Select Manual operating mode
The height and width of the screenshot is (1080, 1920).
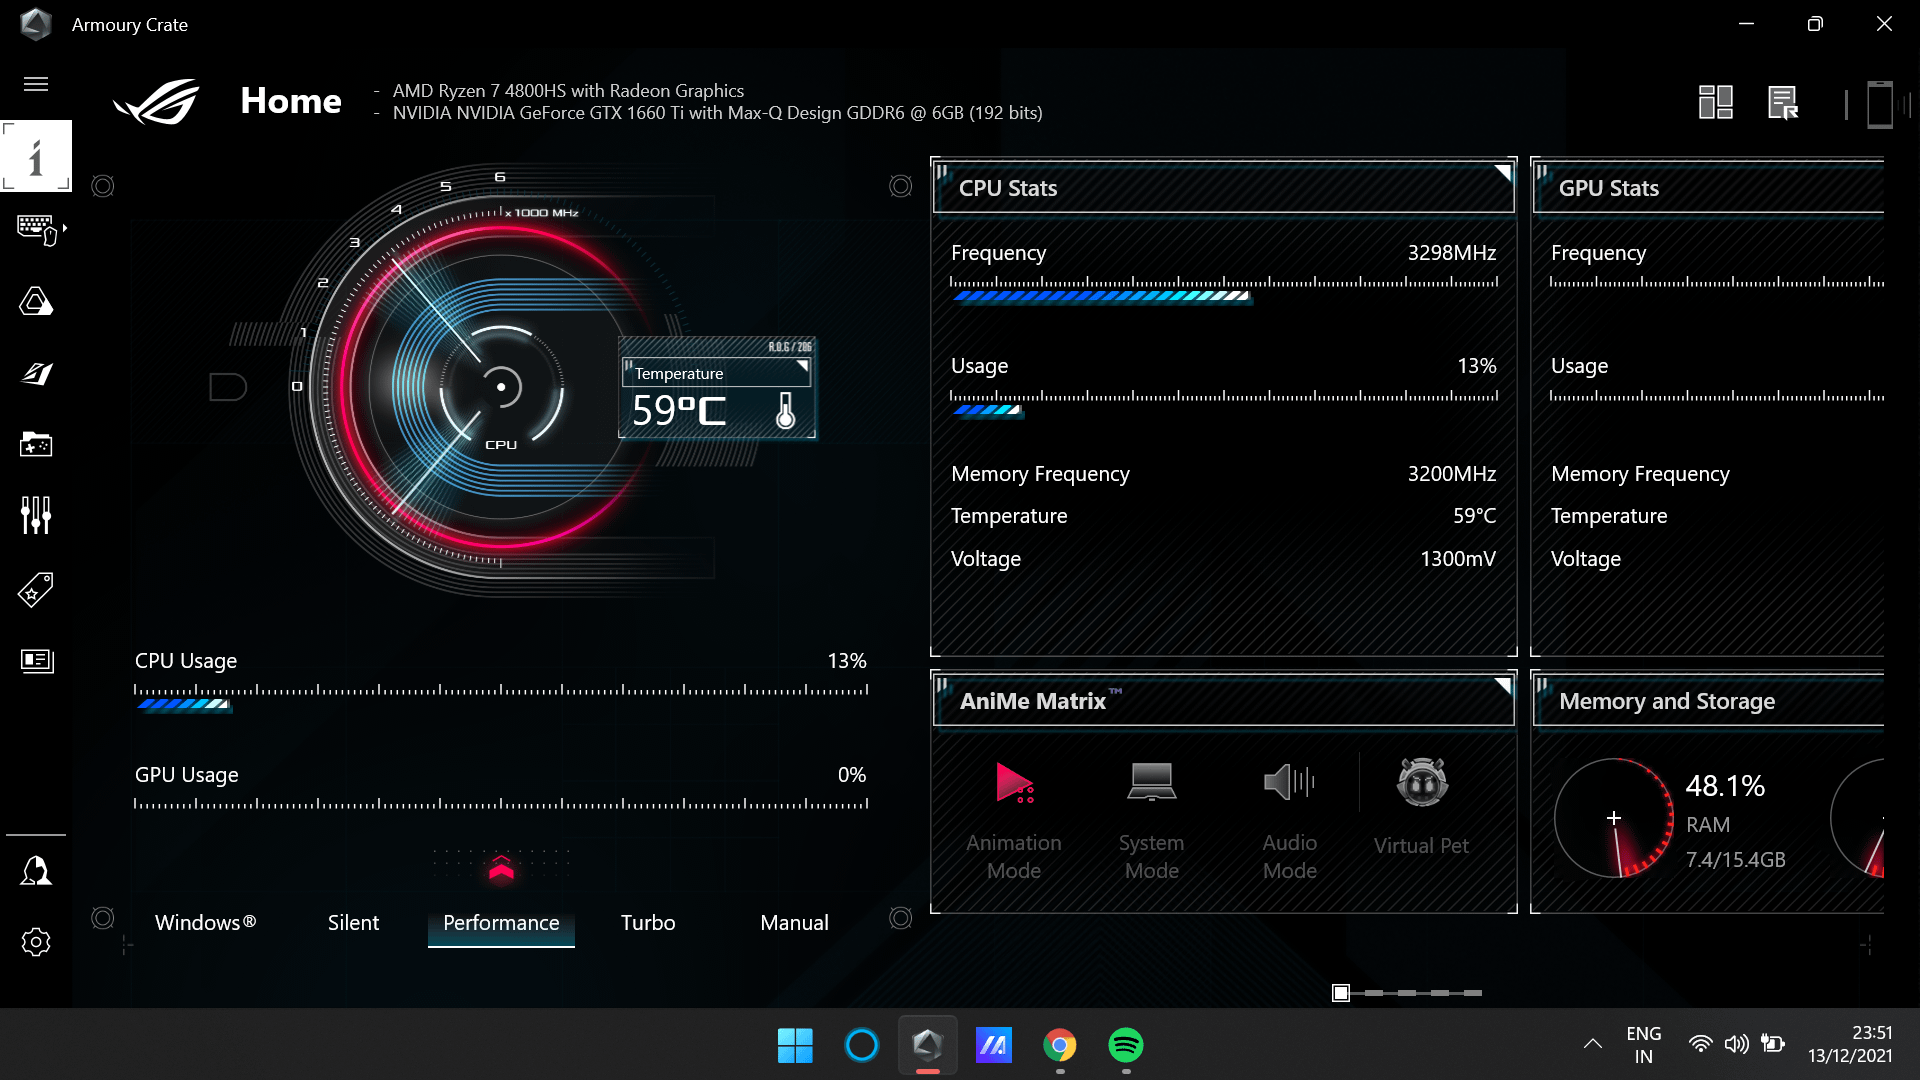(x=794, y=922)
